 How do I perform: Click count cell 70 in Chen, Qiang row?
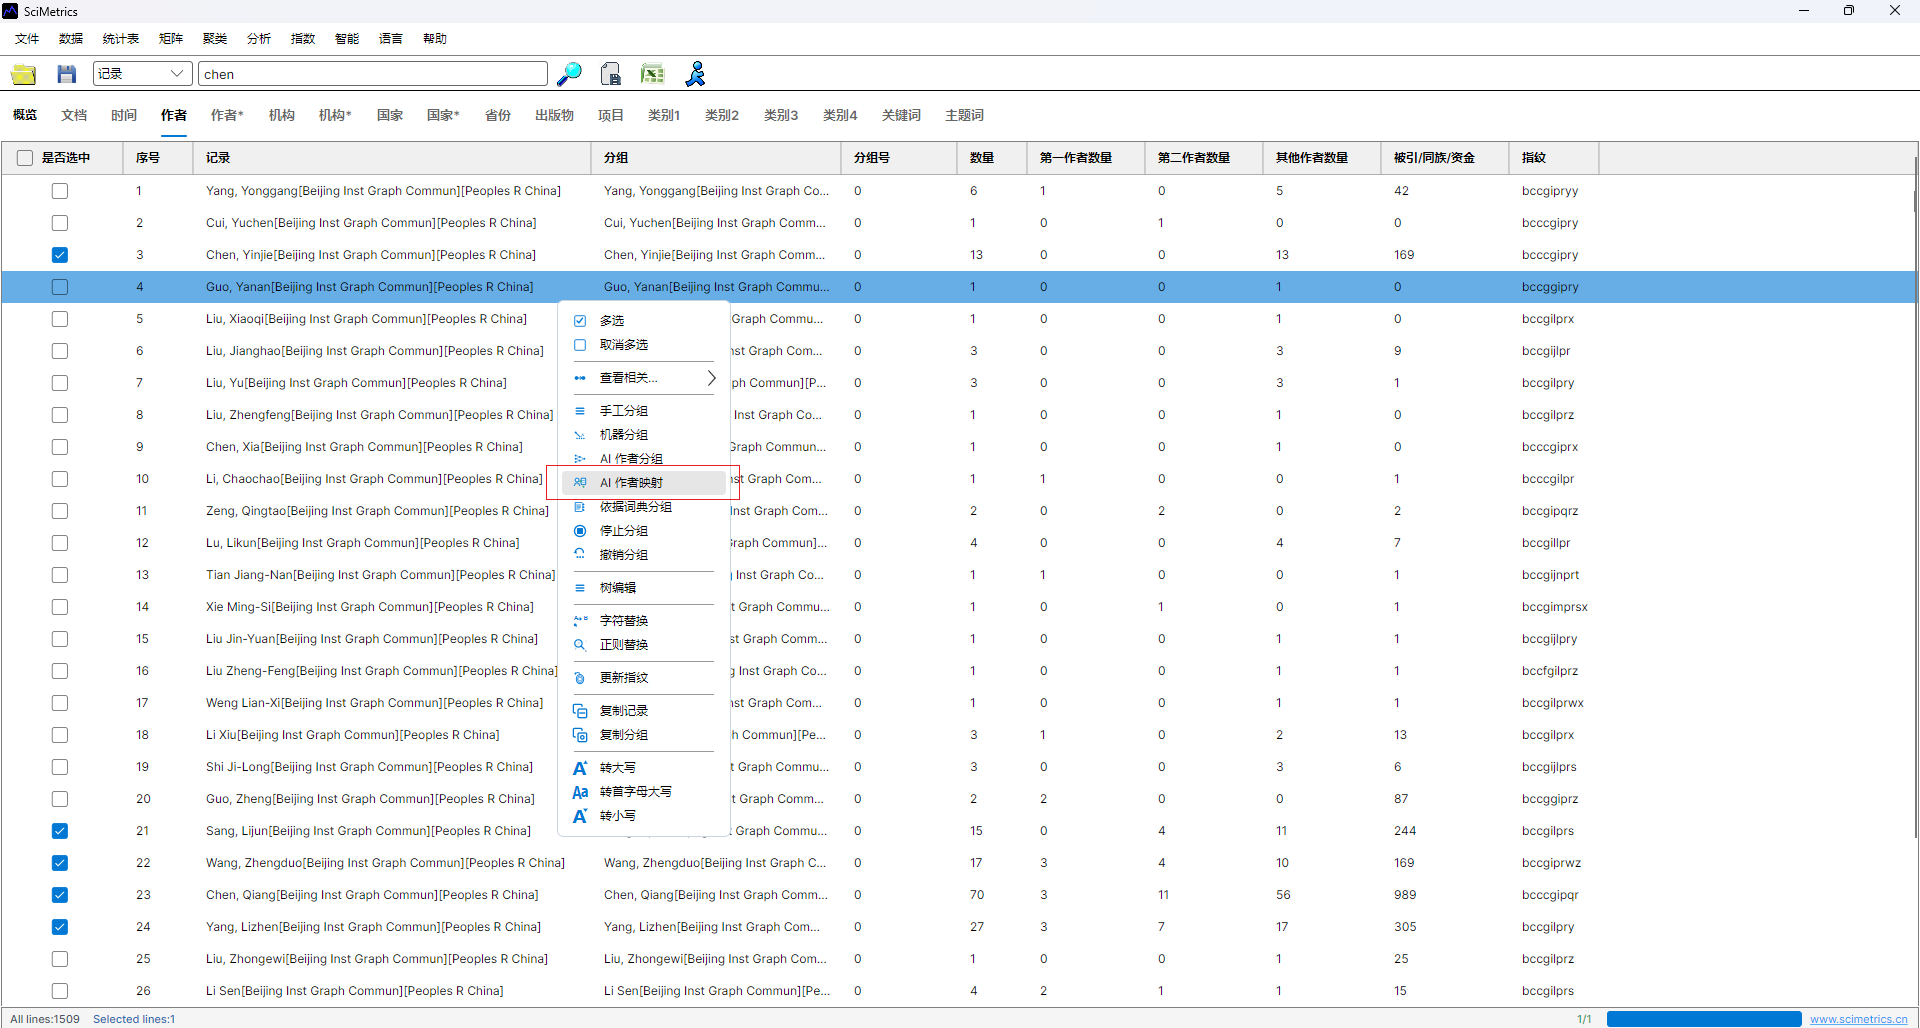coord(977,895)
